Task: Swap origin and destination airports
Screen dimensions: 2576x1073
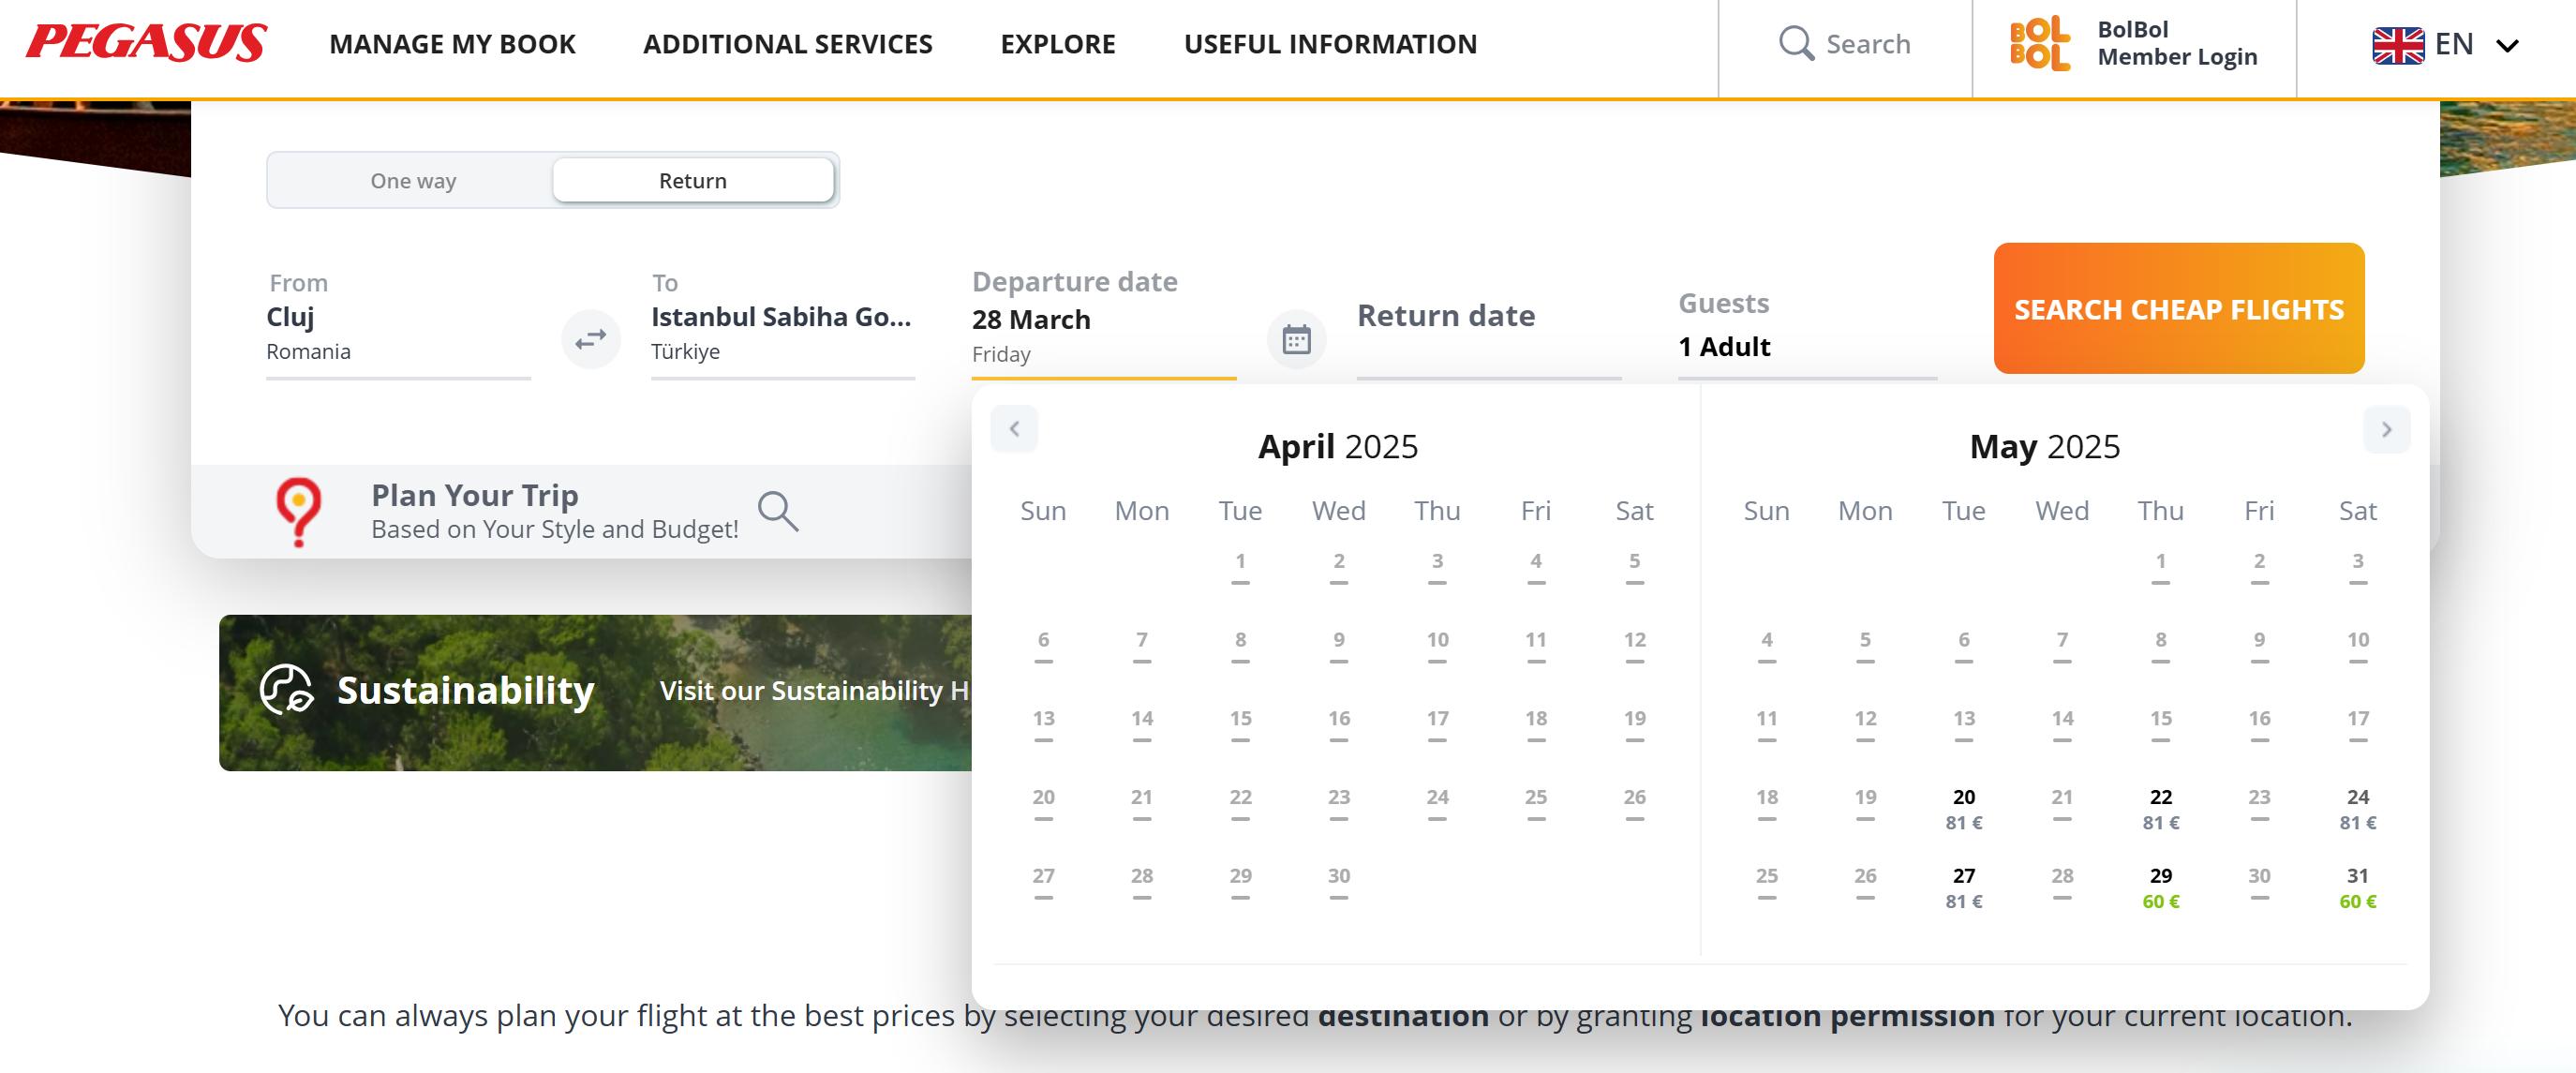Action: [x=590, y=339]
